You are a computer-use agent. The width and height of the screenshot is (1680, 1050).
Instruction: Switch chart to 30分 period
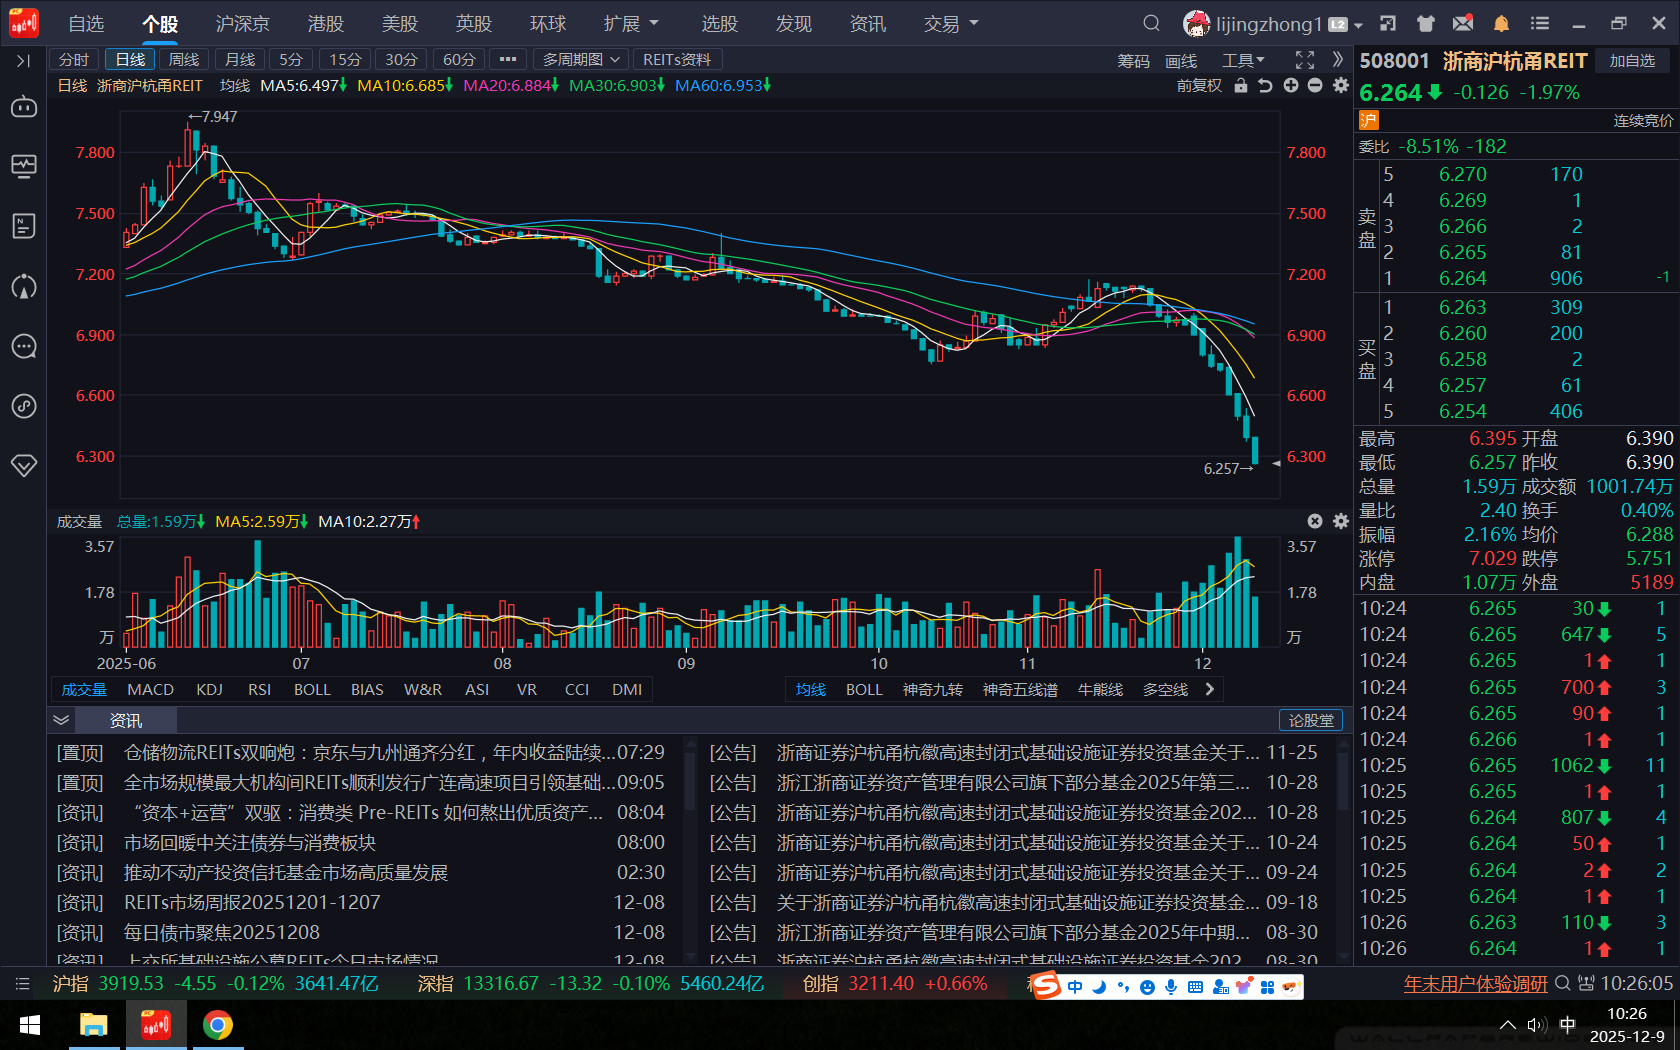click(401, 60)
